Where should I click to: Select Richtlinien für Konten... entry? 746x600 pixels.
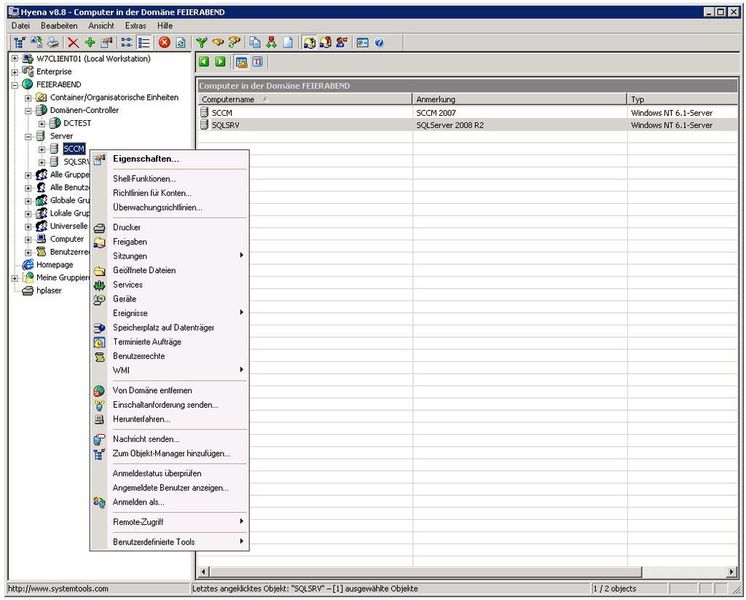[x=169, y=193]
